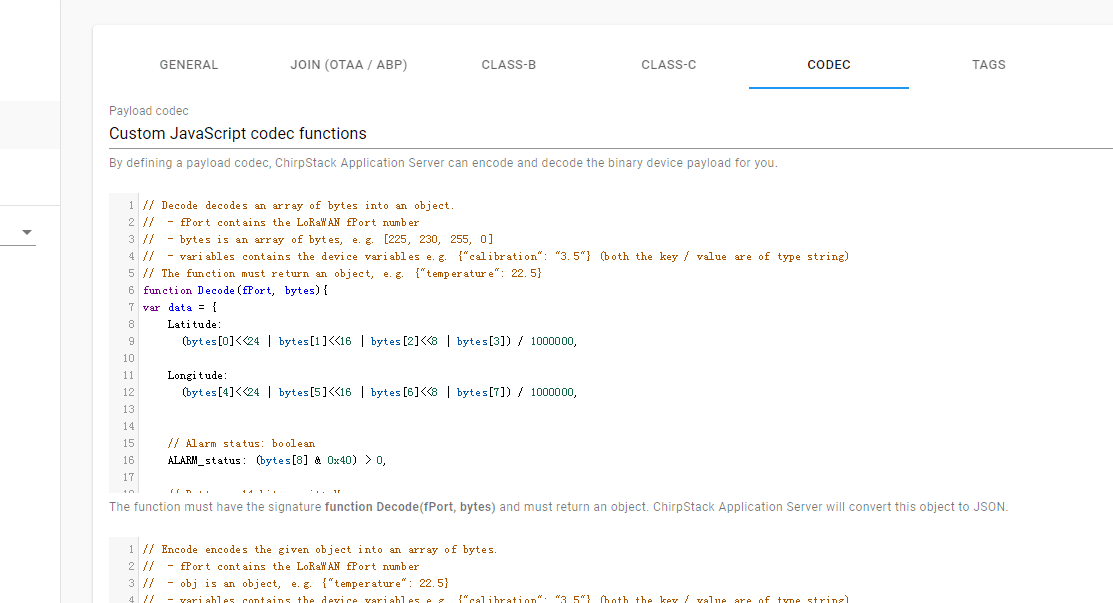This screenshot has height=603, width=1113.
Task: Click the ALARM_status code line
Action: tap(277, 460)
